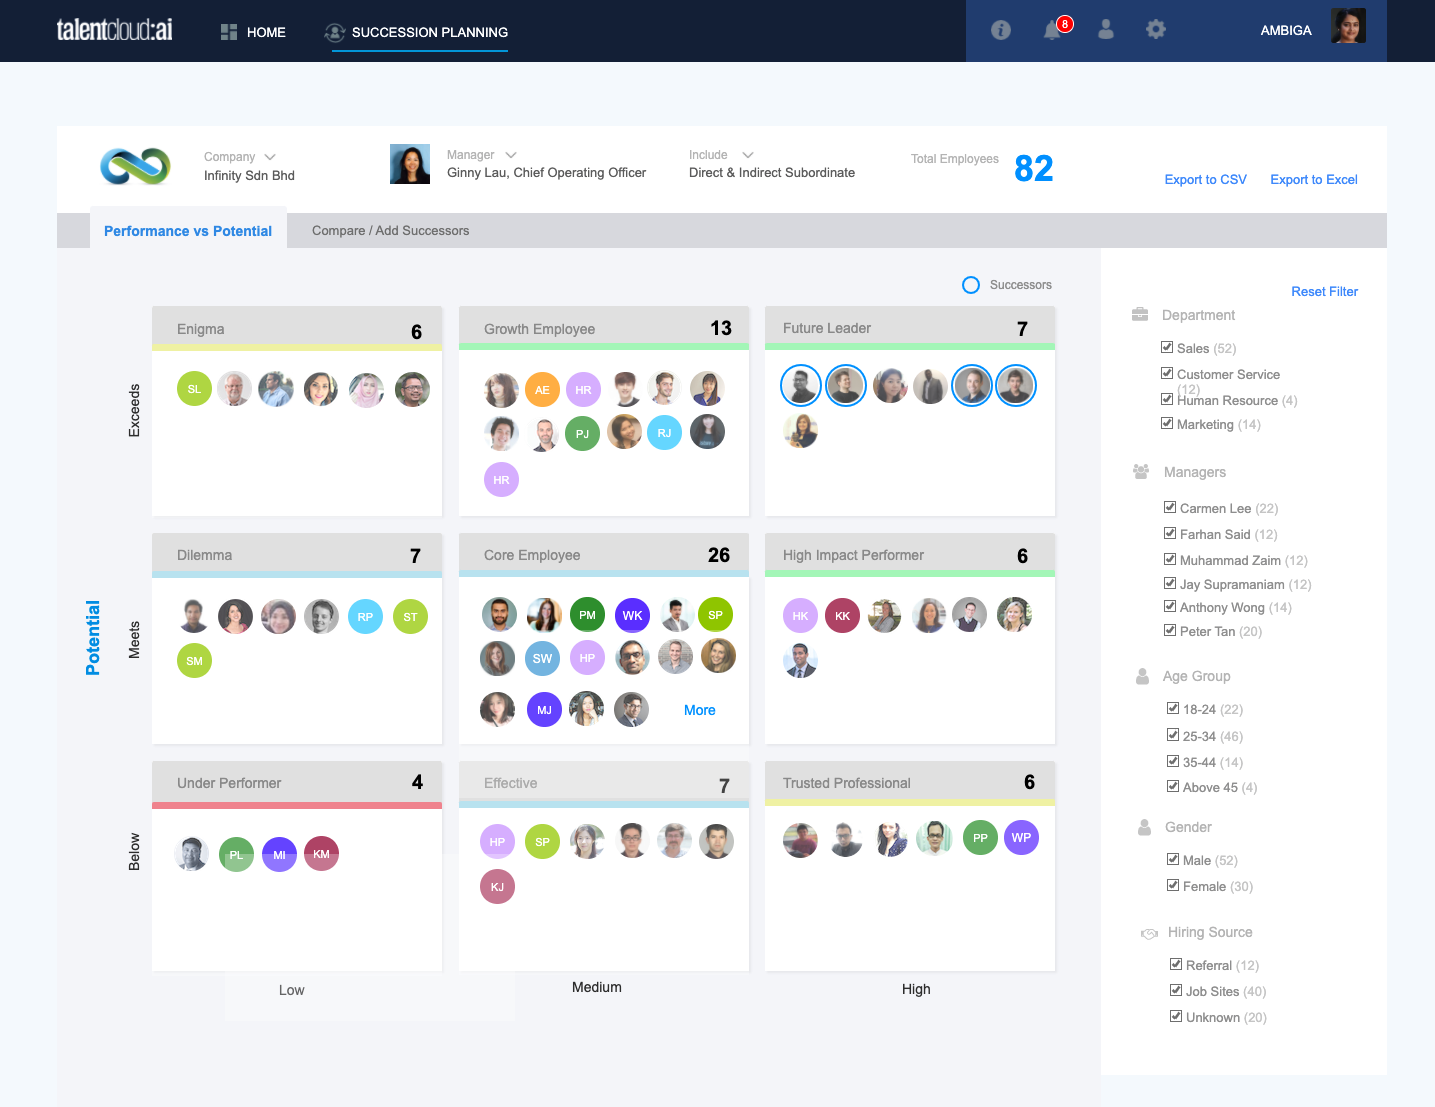
Task: Uncheck the Sales department checkbox
Action: [1167, 347]
